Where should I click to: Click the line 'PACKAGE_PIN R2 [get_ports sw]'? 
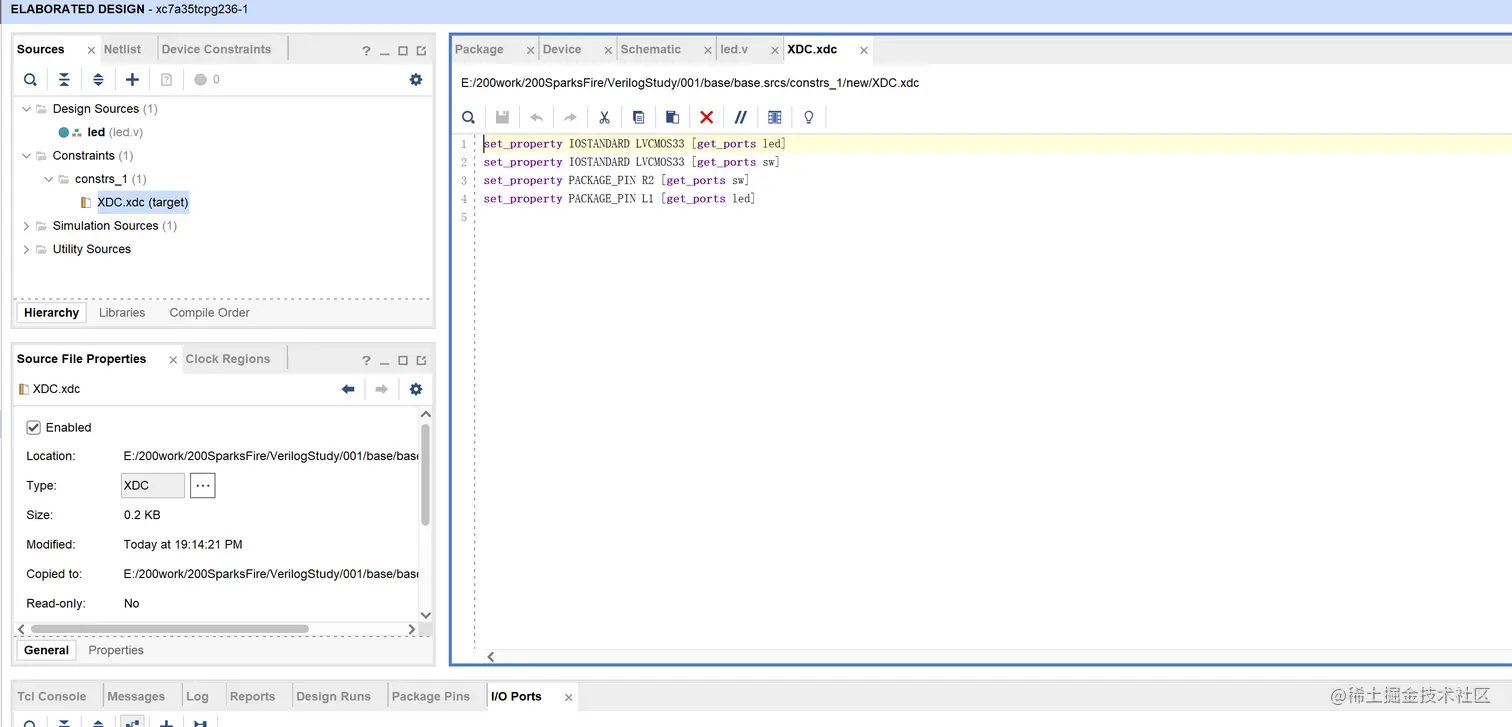click(616, 181)
